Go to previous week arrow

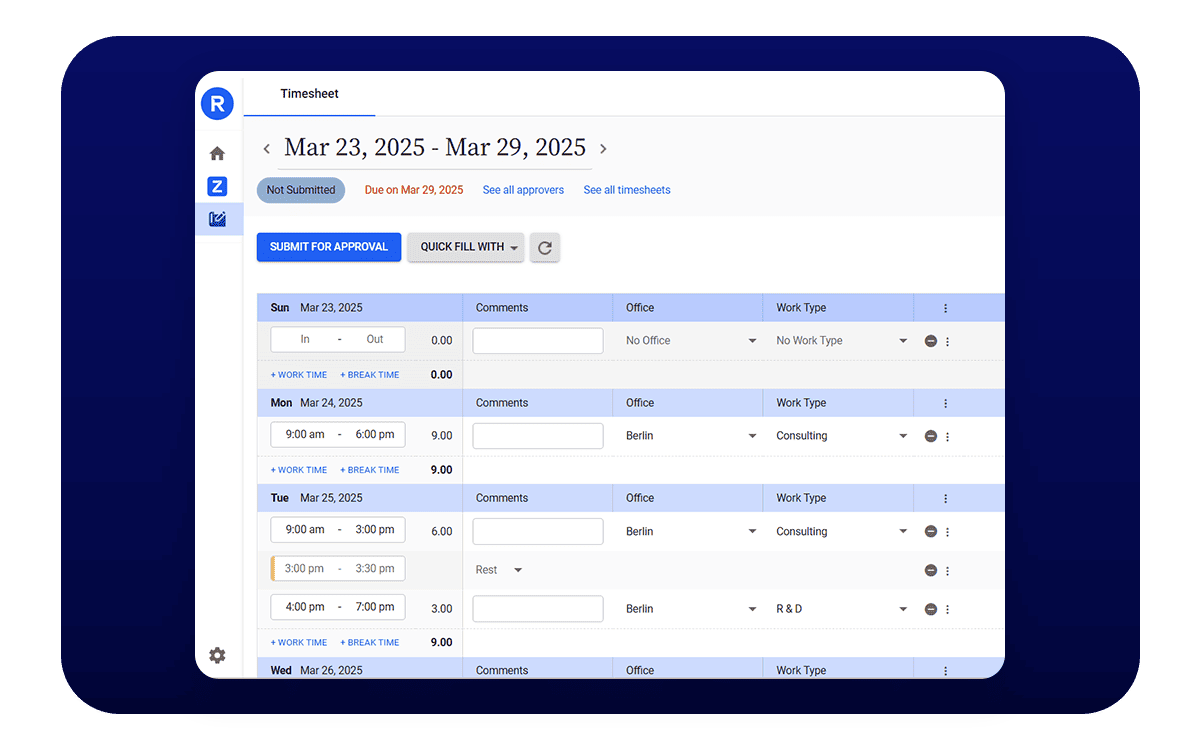267,149
